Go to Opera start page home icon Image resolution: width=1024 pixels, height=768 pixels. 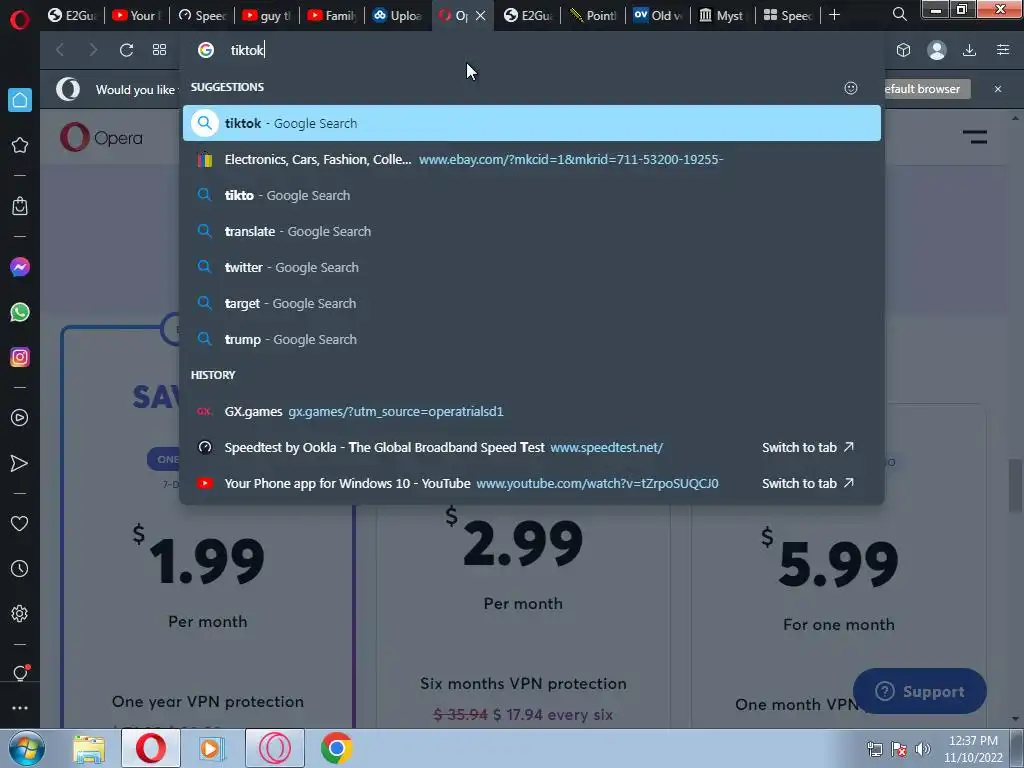tap(20, 100)
